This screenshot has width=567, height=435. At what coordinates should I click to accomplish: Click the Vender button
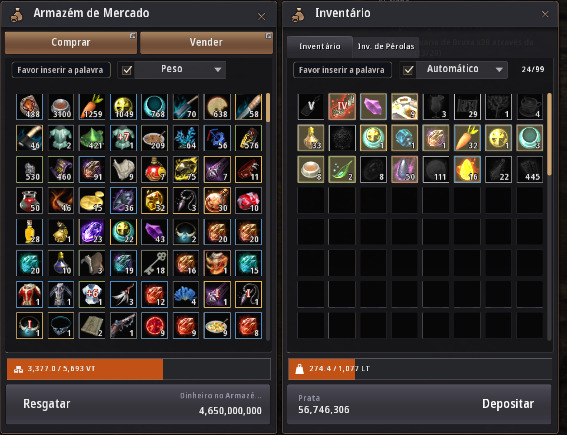pyautogui.click(x=206, y=43)
